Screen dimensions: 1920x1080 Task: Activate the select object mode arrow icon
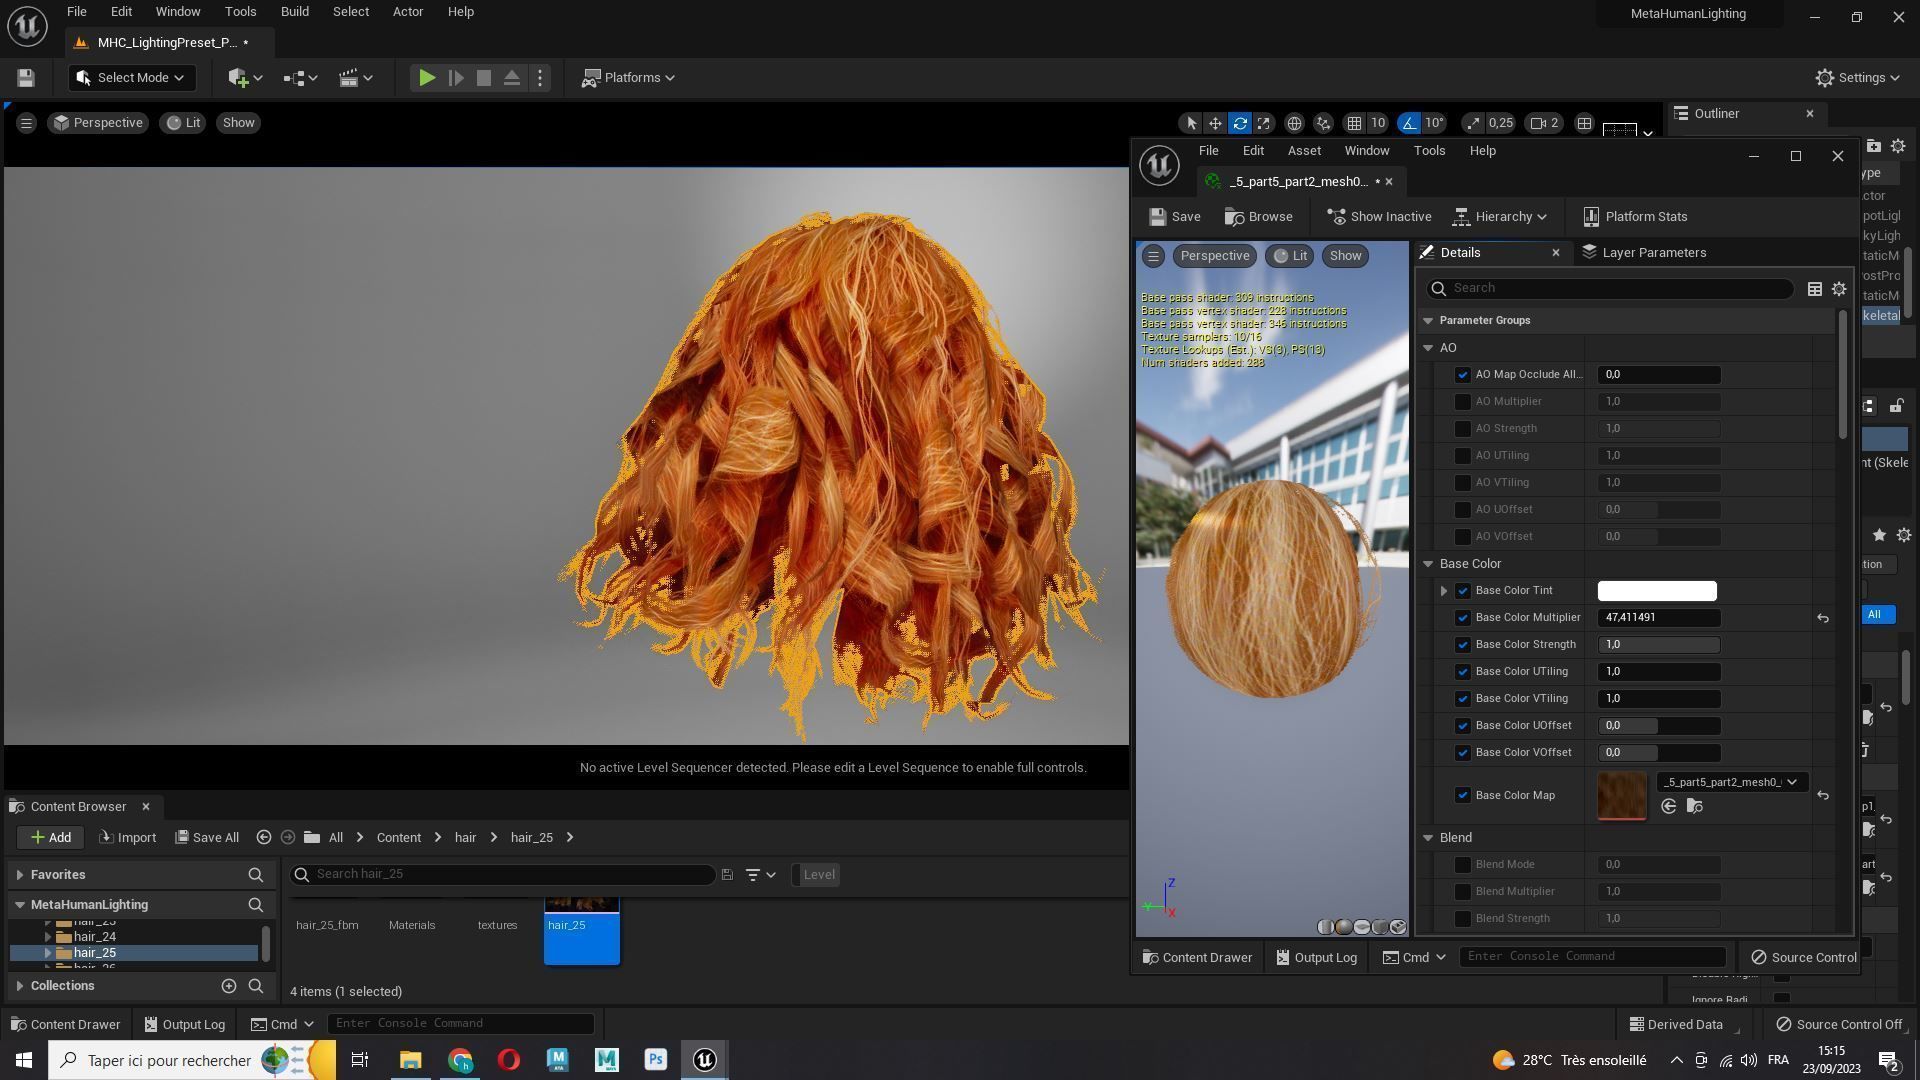point(1190,123)
